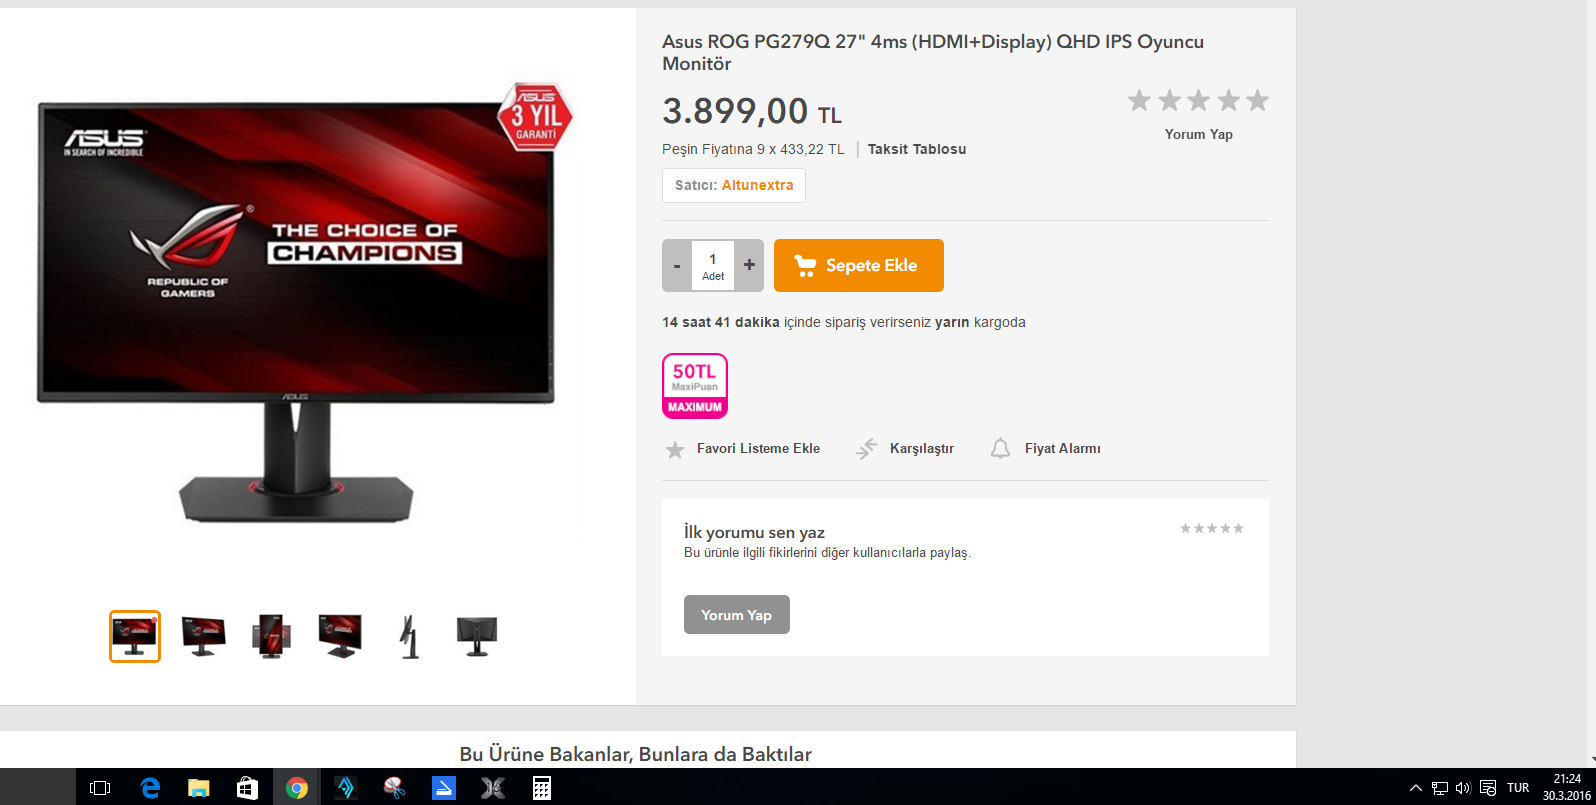The width and height of the screenshot is (1596, 805).
Task: Click the Peşin Fiyatına 9 x 433,22 TL text
Action: 753,149
